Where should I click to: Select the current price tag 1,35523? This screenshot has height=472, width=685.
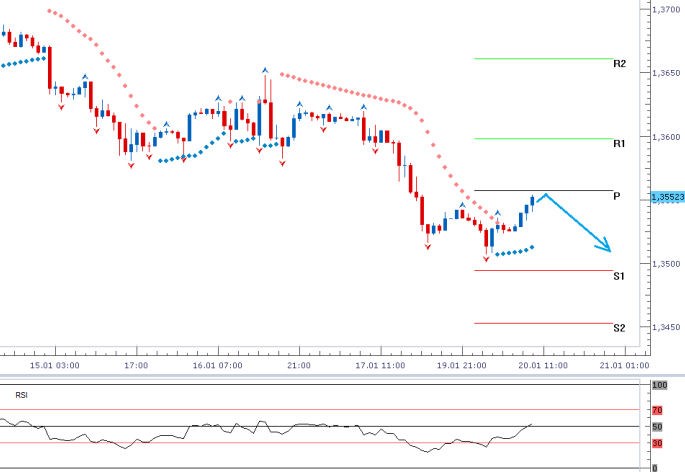[x=668, y=198]
